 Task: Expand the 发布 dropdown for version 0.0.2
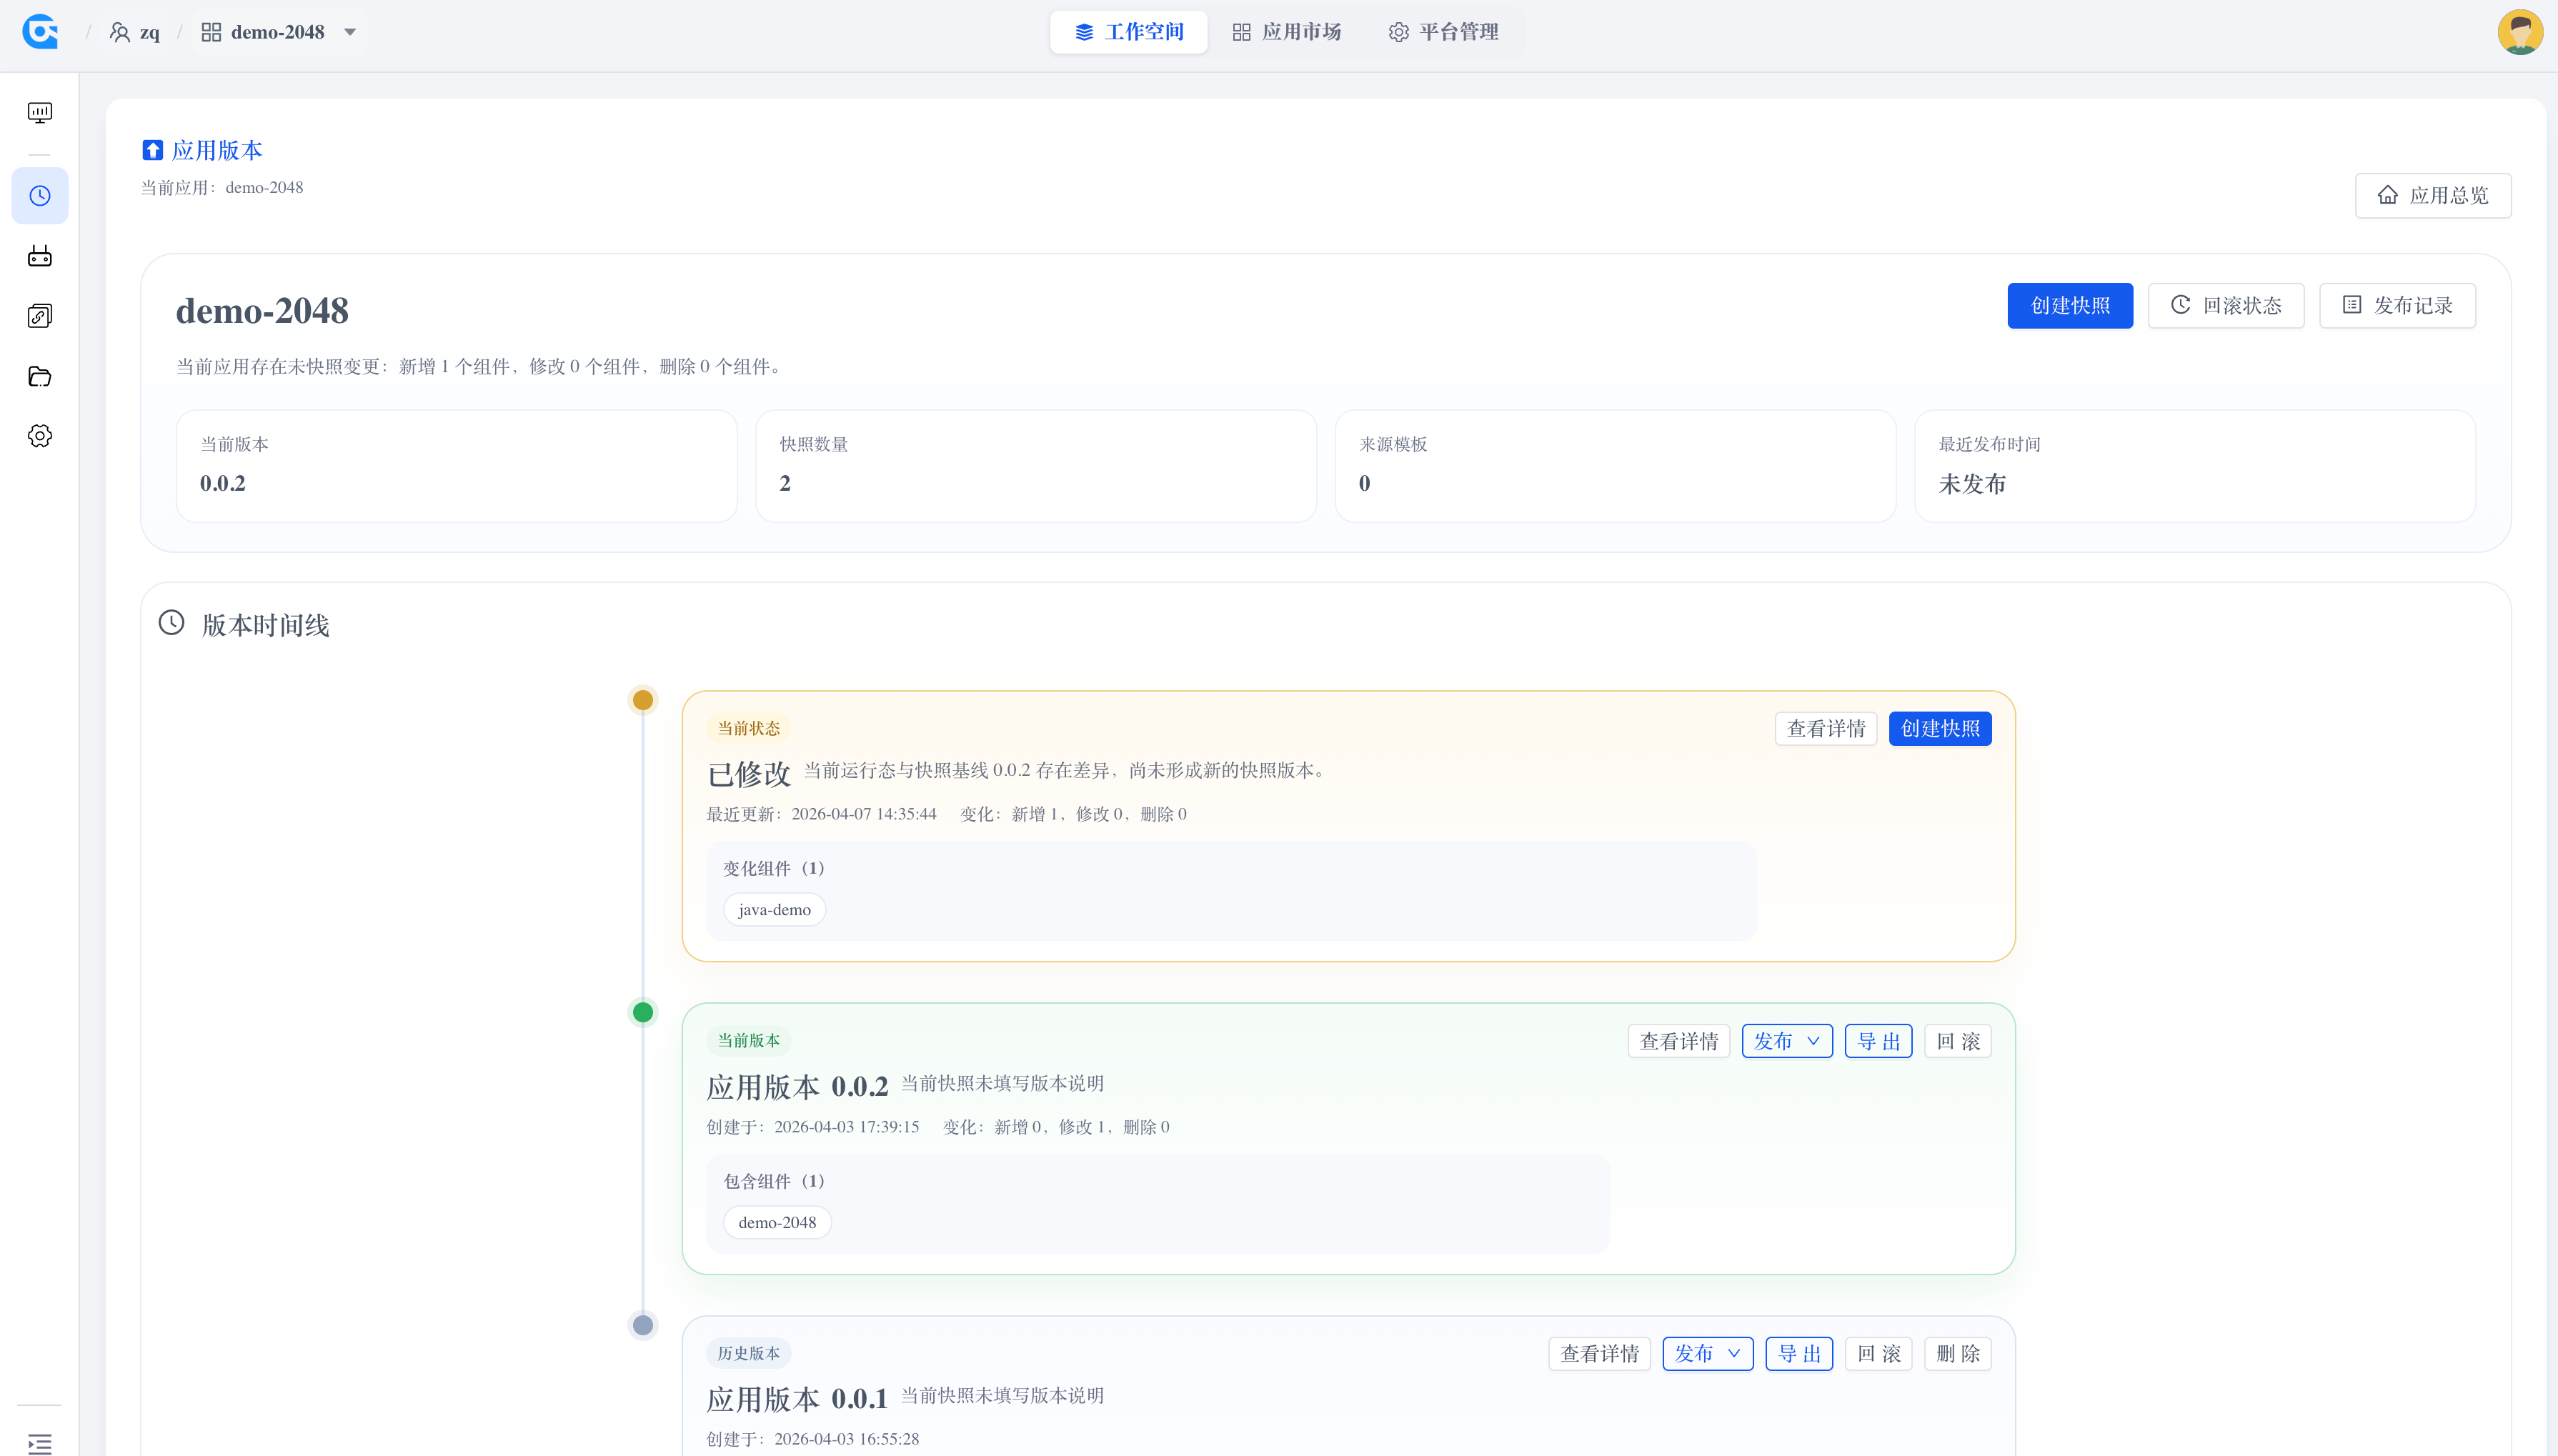tap(1786, 1041)
